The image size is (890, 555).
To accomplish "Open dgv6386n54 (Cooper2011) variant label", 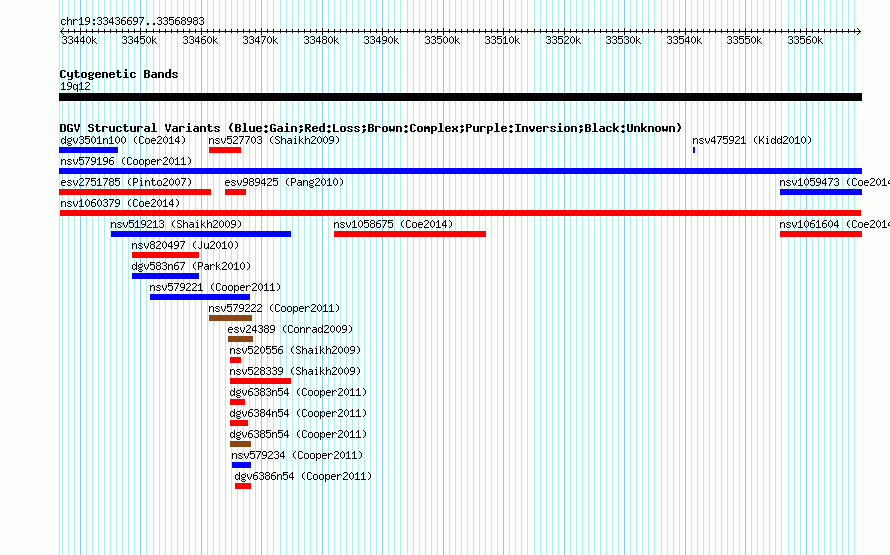I will tap(303, 476).
